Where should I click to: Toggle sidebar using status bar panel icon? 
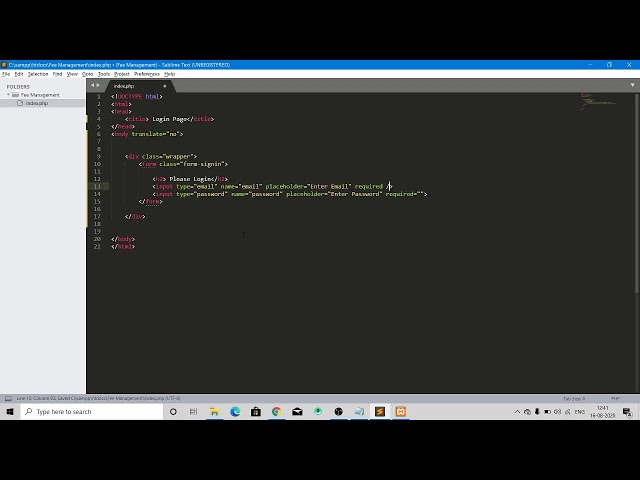(8, 398)
